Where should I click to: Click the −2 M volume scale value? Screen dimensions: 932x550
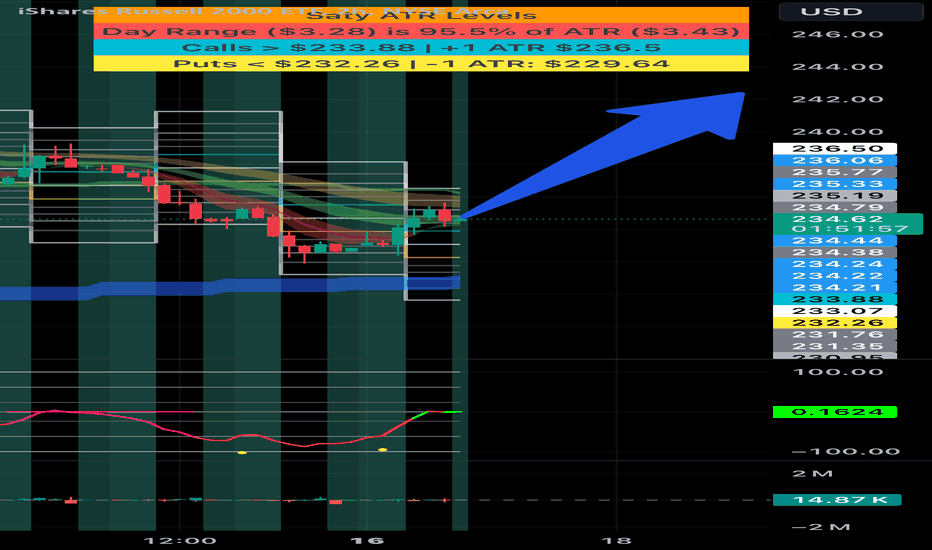click(x=820, y=527)
